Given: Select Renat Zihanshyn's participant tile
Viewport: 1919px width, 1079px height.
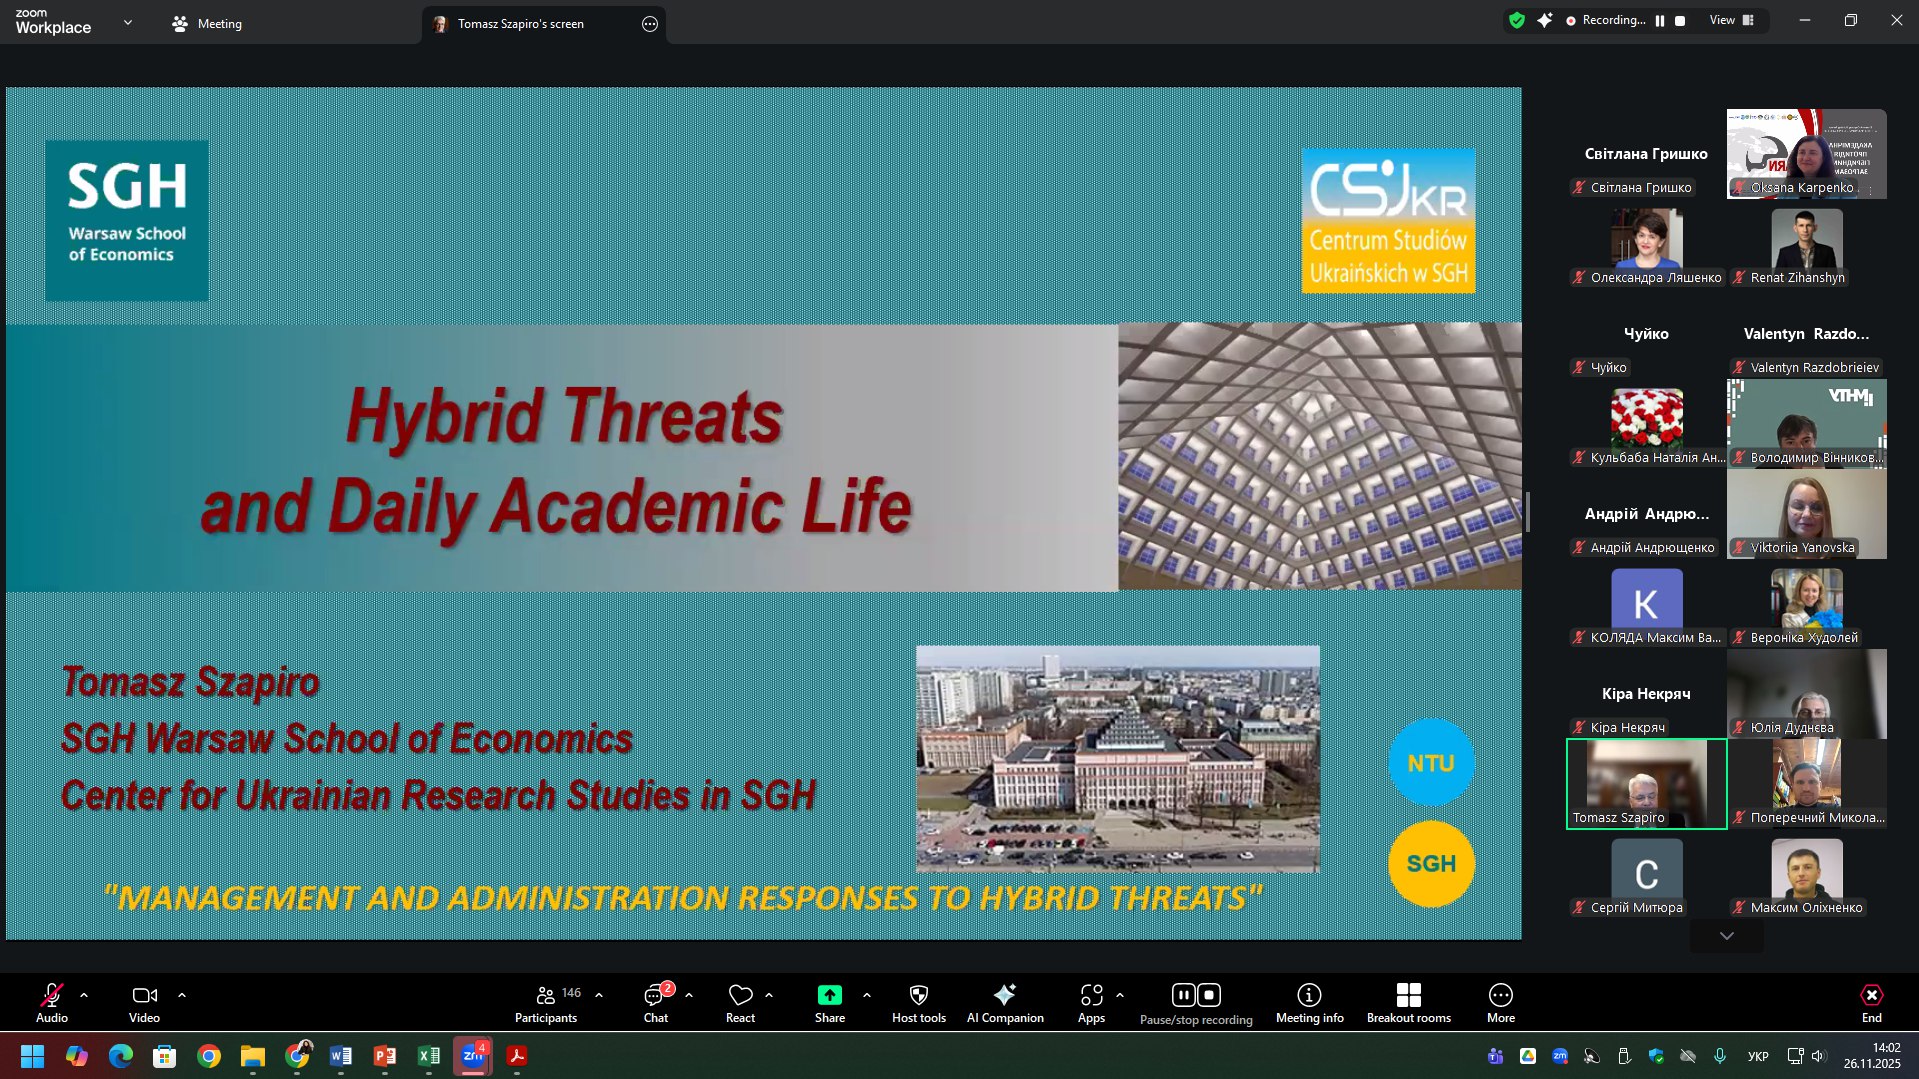Looking at the screenshot, I should [1807, 244].
